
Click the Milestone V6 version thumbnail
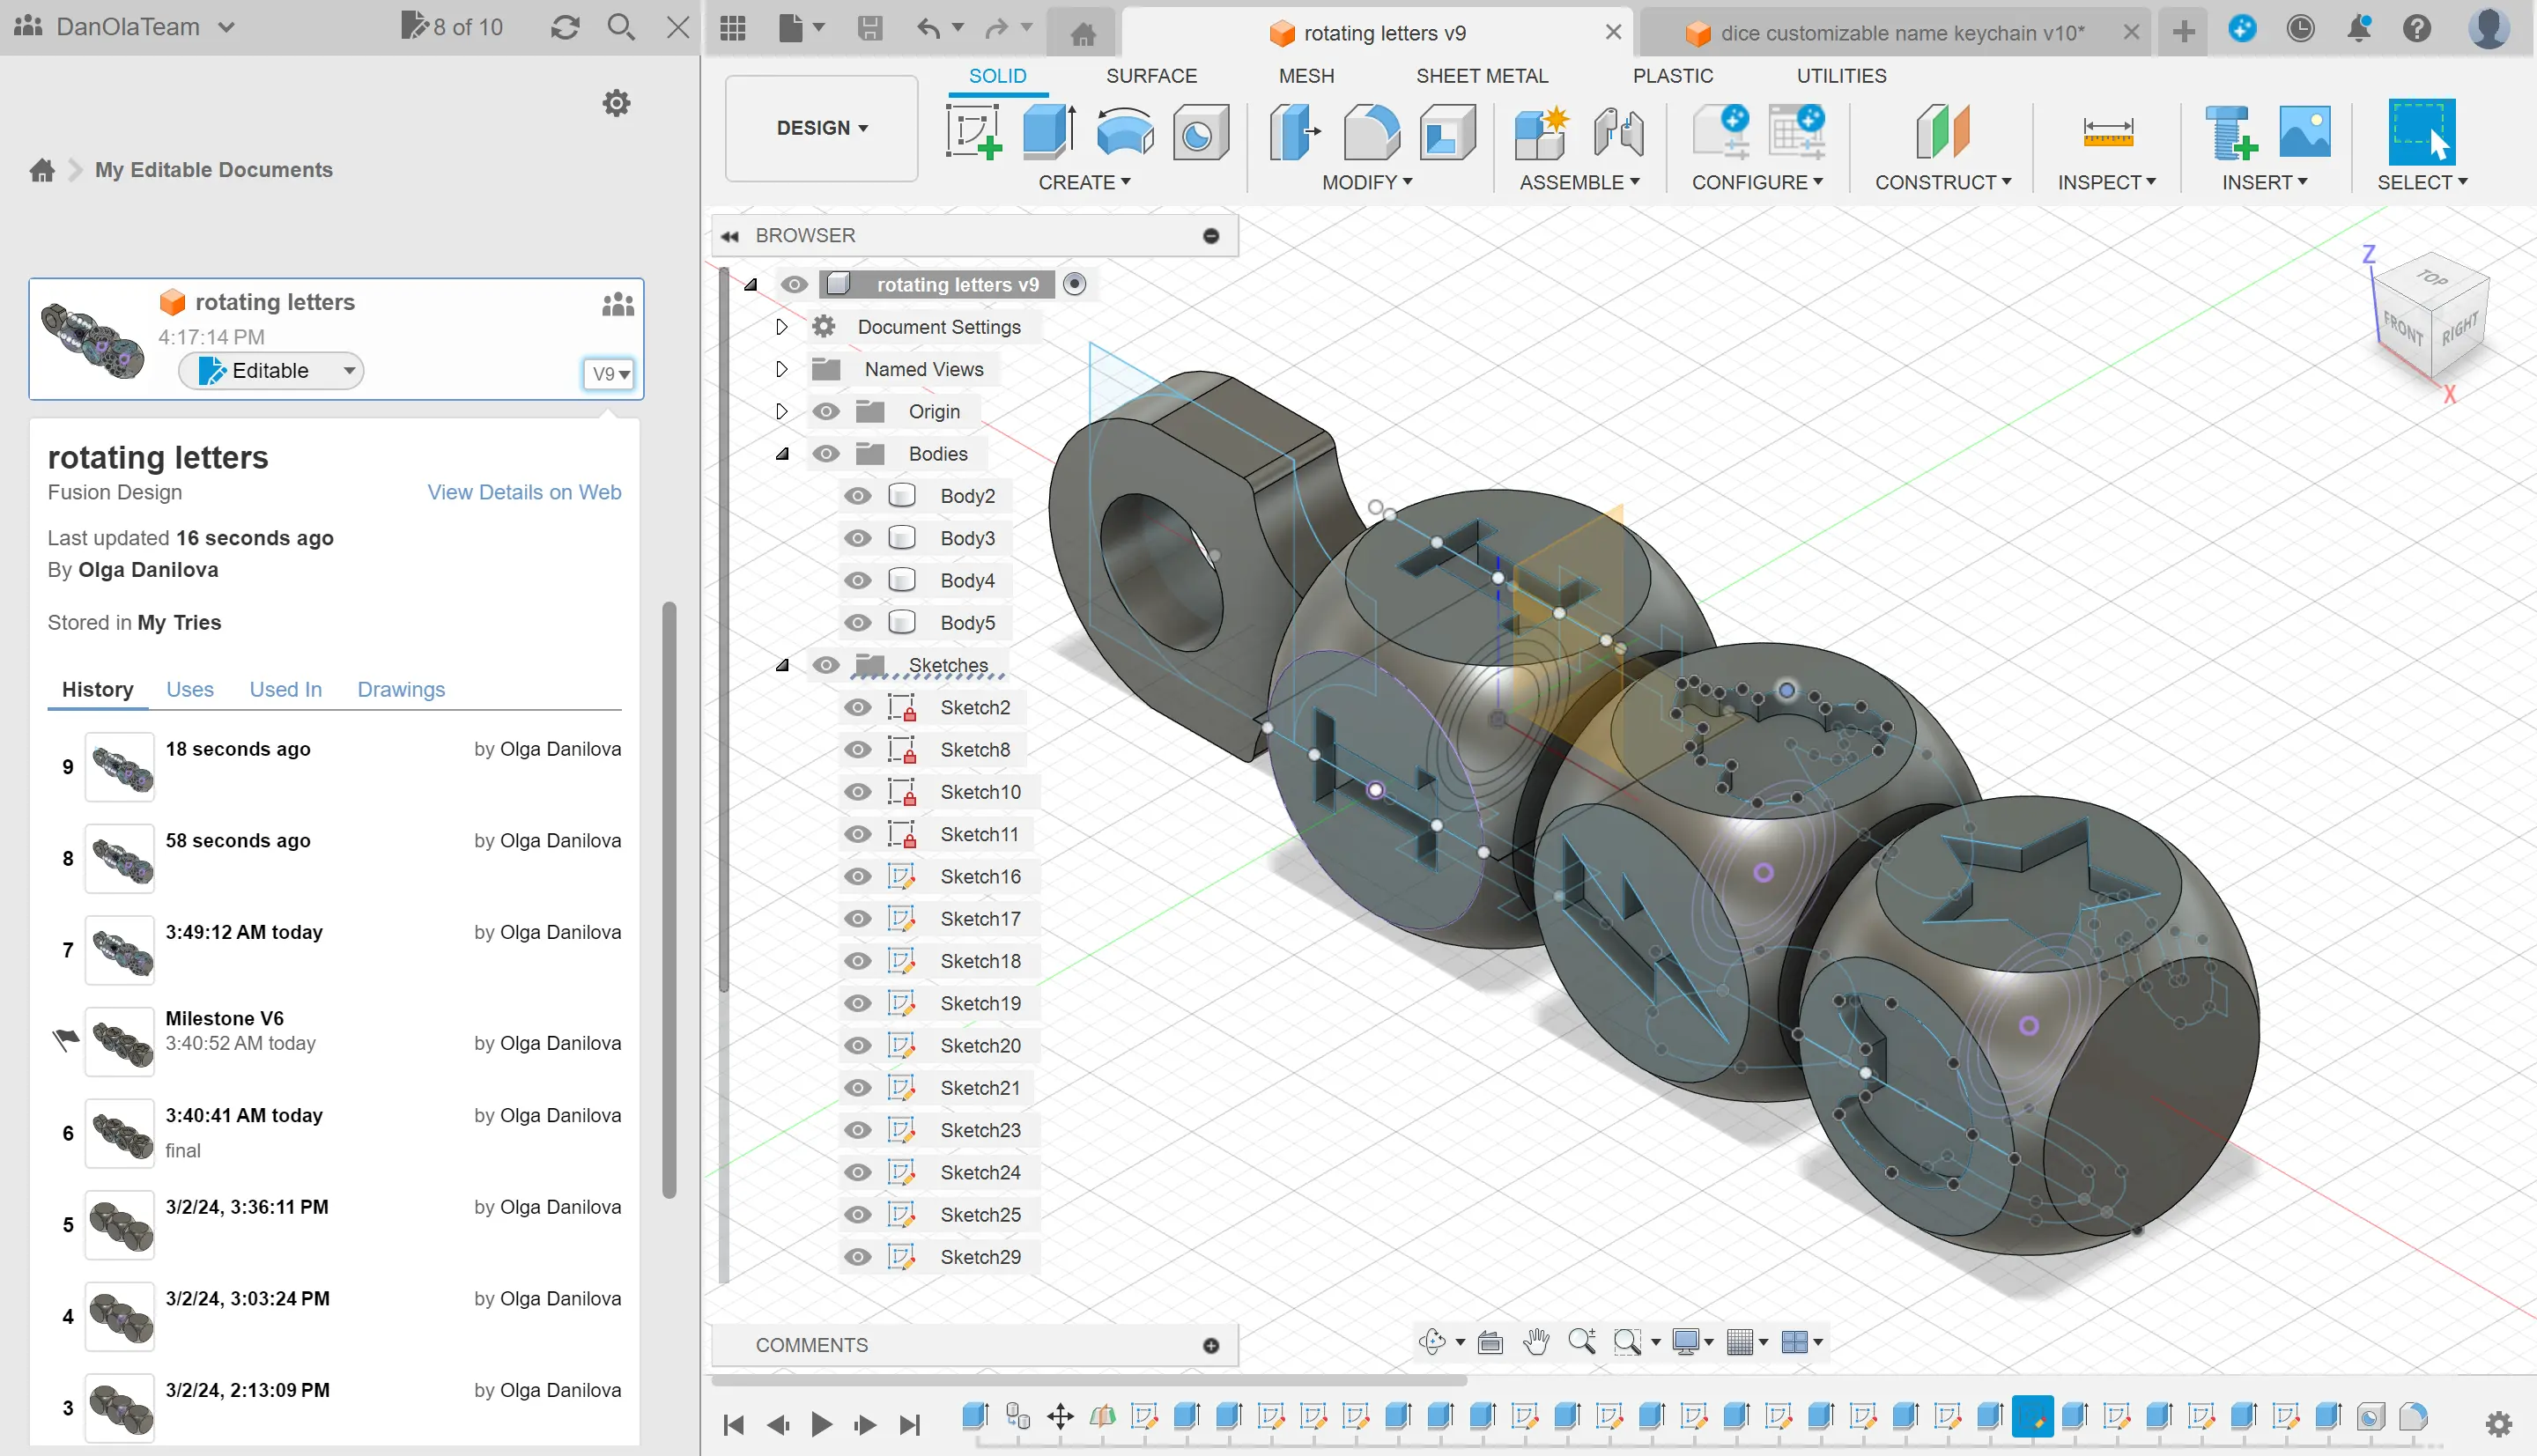point(120,1042)
